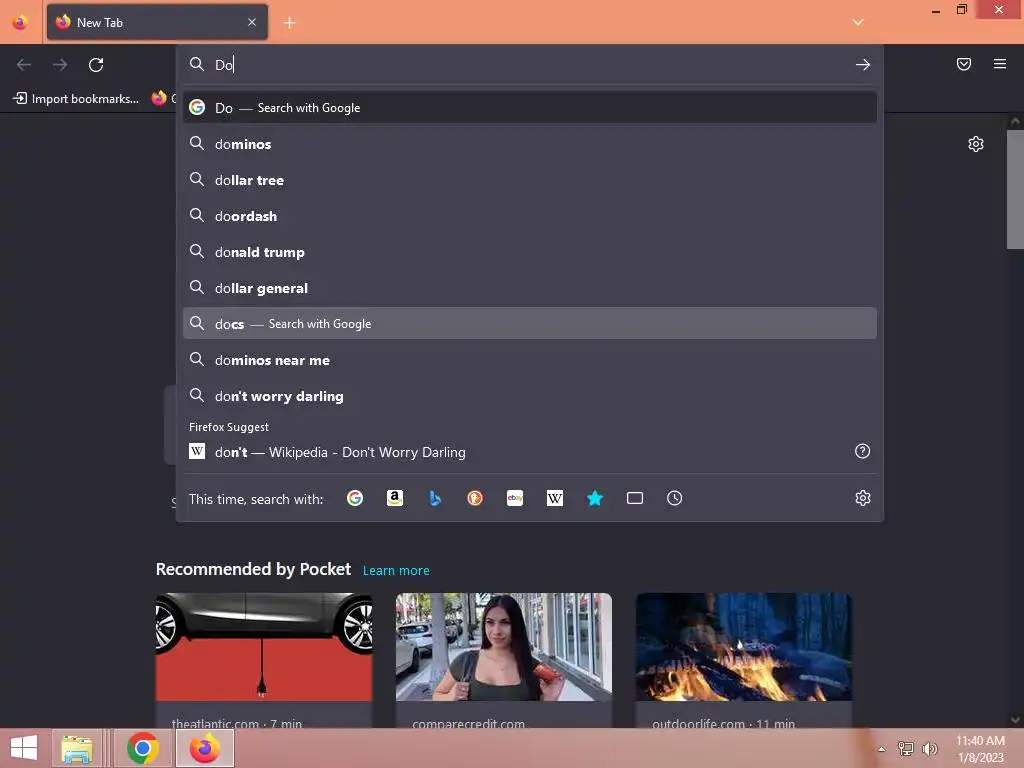Click the Pocket 'Learn more' link
This screenshot has width=1024, height=768.
396,570
